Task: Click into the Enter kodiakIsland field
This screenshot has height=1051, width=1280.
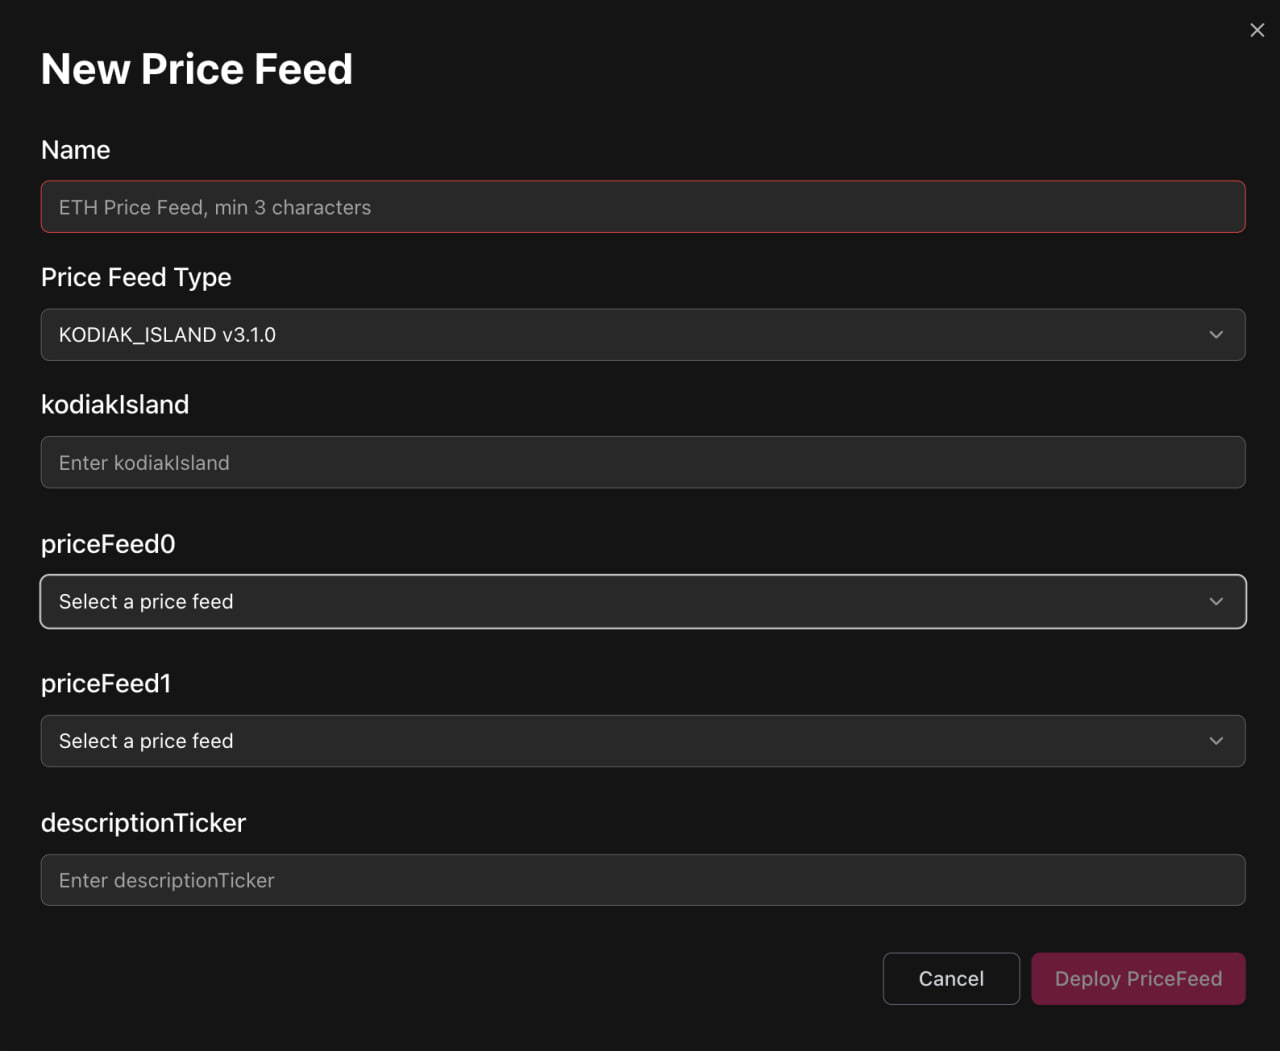Action: pyautogui.click(x=642, y=463)
